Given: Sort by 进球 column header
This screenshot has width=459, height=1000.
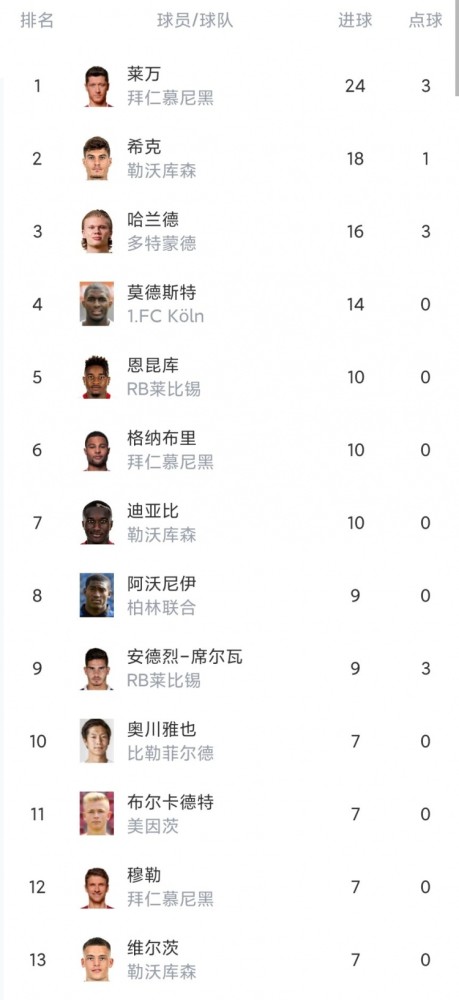Looking at the screenshot, I should pos(355,20).
